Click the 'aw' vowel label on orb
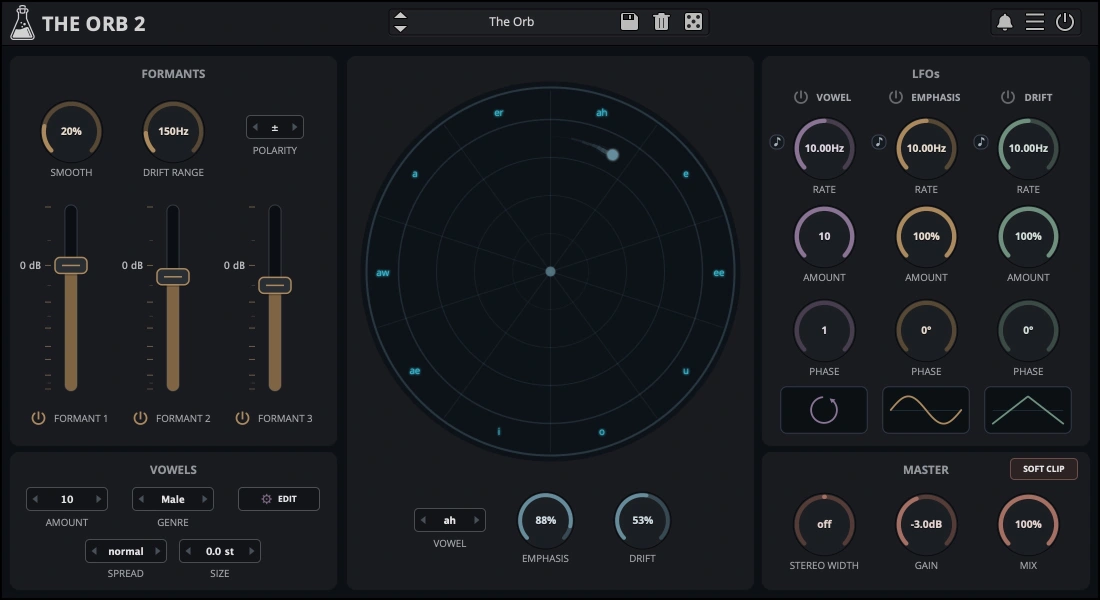1100x600 pixels. [x=382, y=273]
